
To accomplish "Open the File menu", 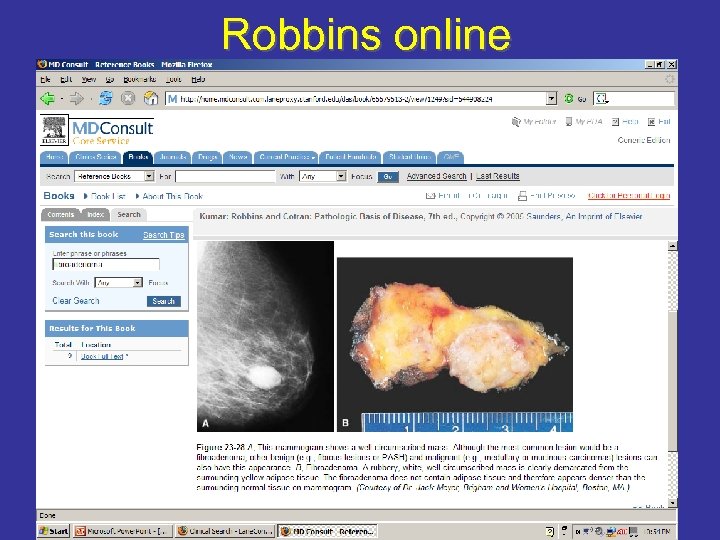I will 45,79.
